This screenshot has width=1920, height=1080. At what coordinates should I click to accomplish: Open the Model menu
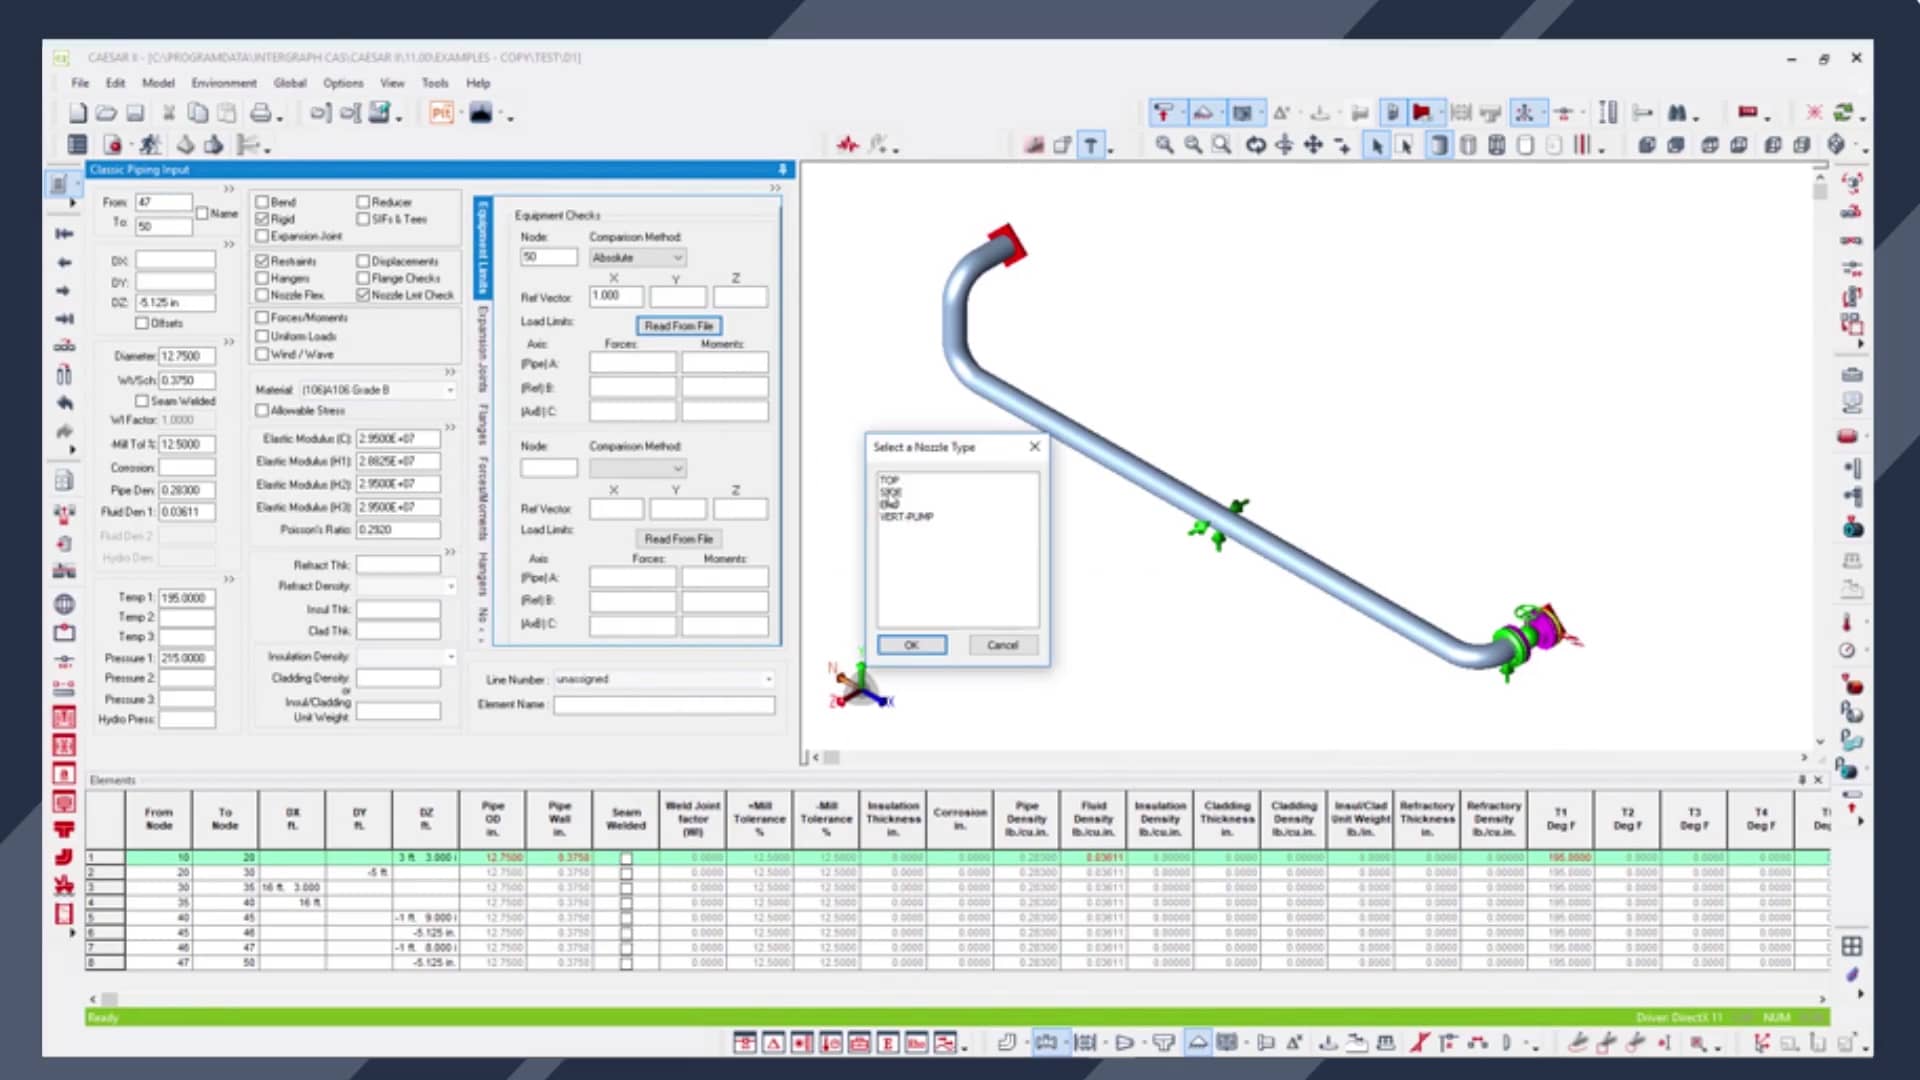(x=158, y=83)
